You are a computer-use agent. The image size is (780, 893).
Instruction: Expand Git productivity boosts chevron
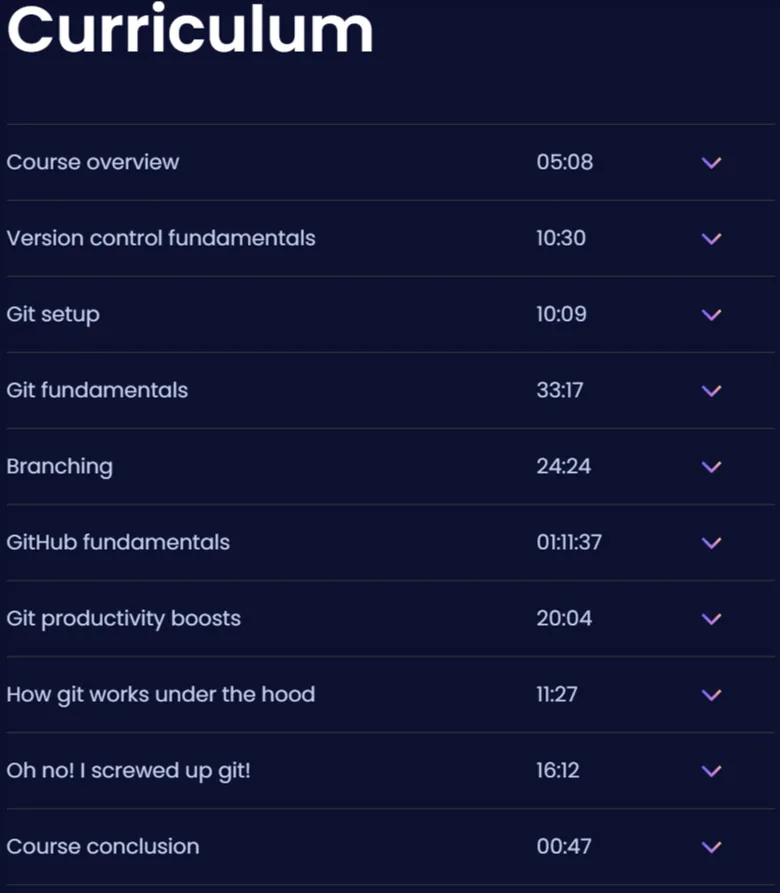[711, 619]
